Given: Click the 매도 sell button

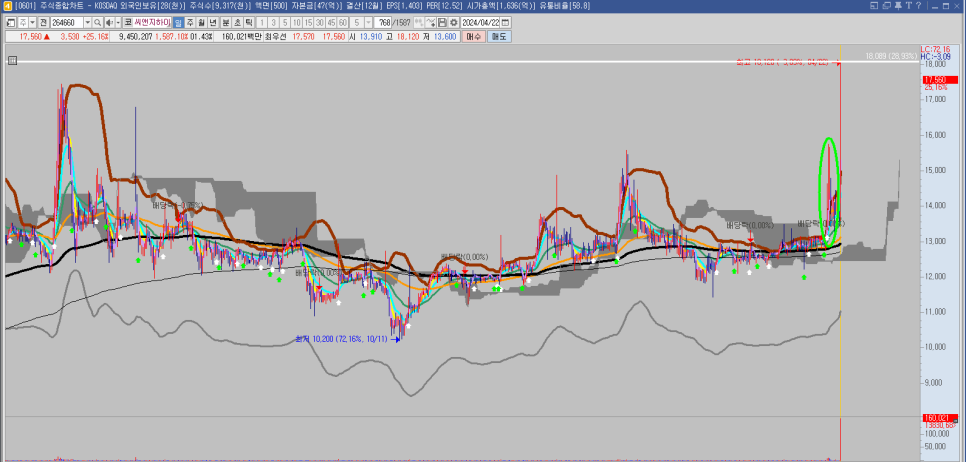Looking at the screenshot, I should coord(499,36).
